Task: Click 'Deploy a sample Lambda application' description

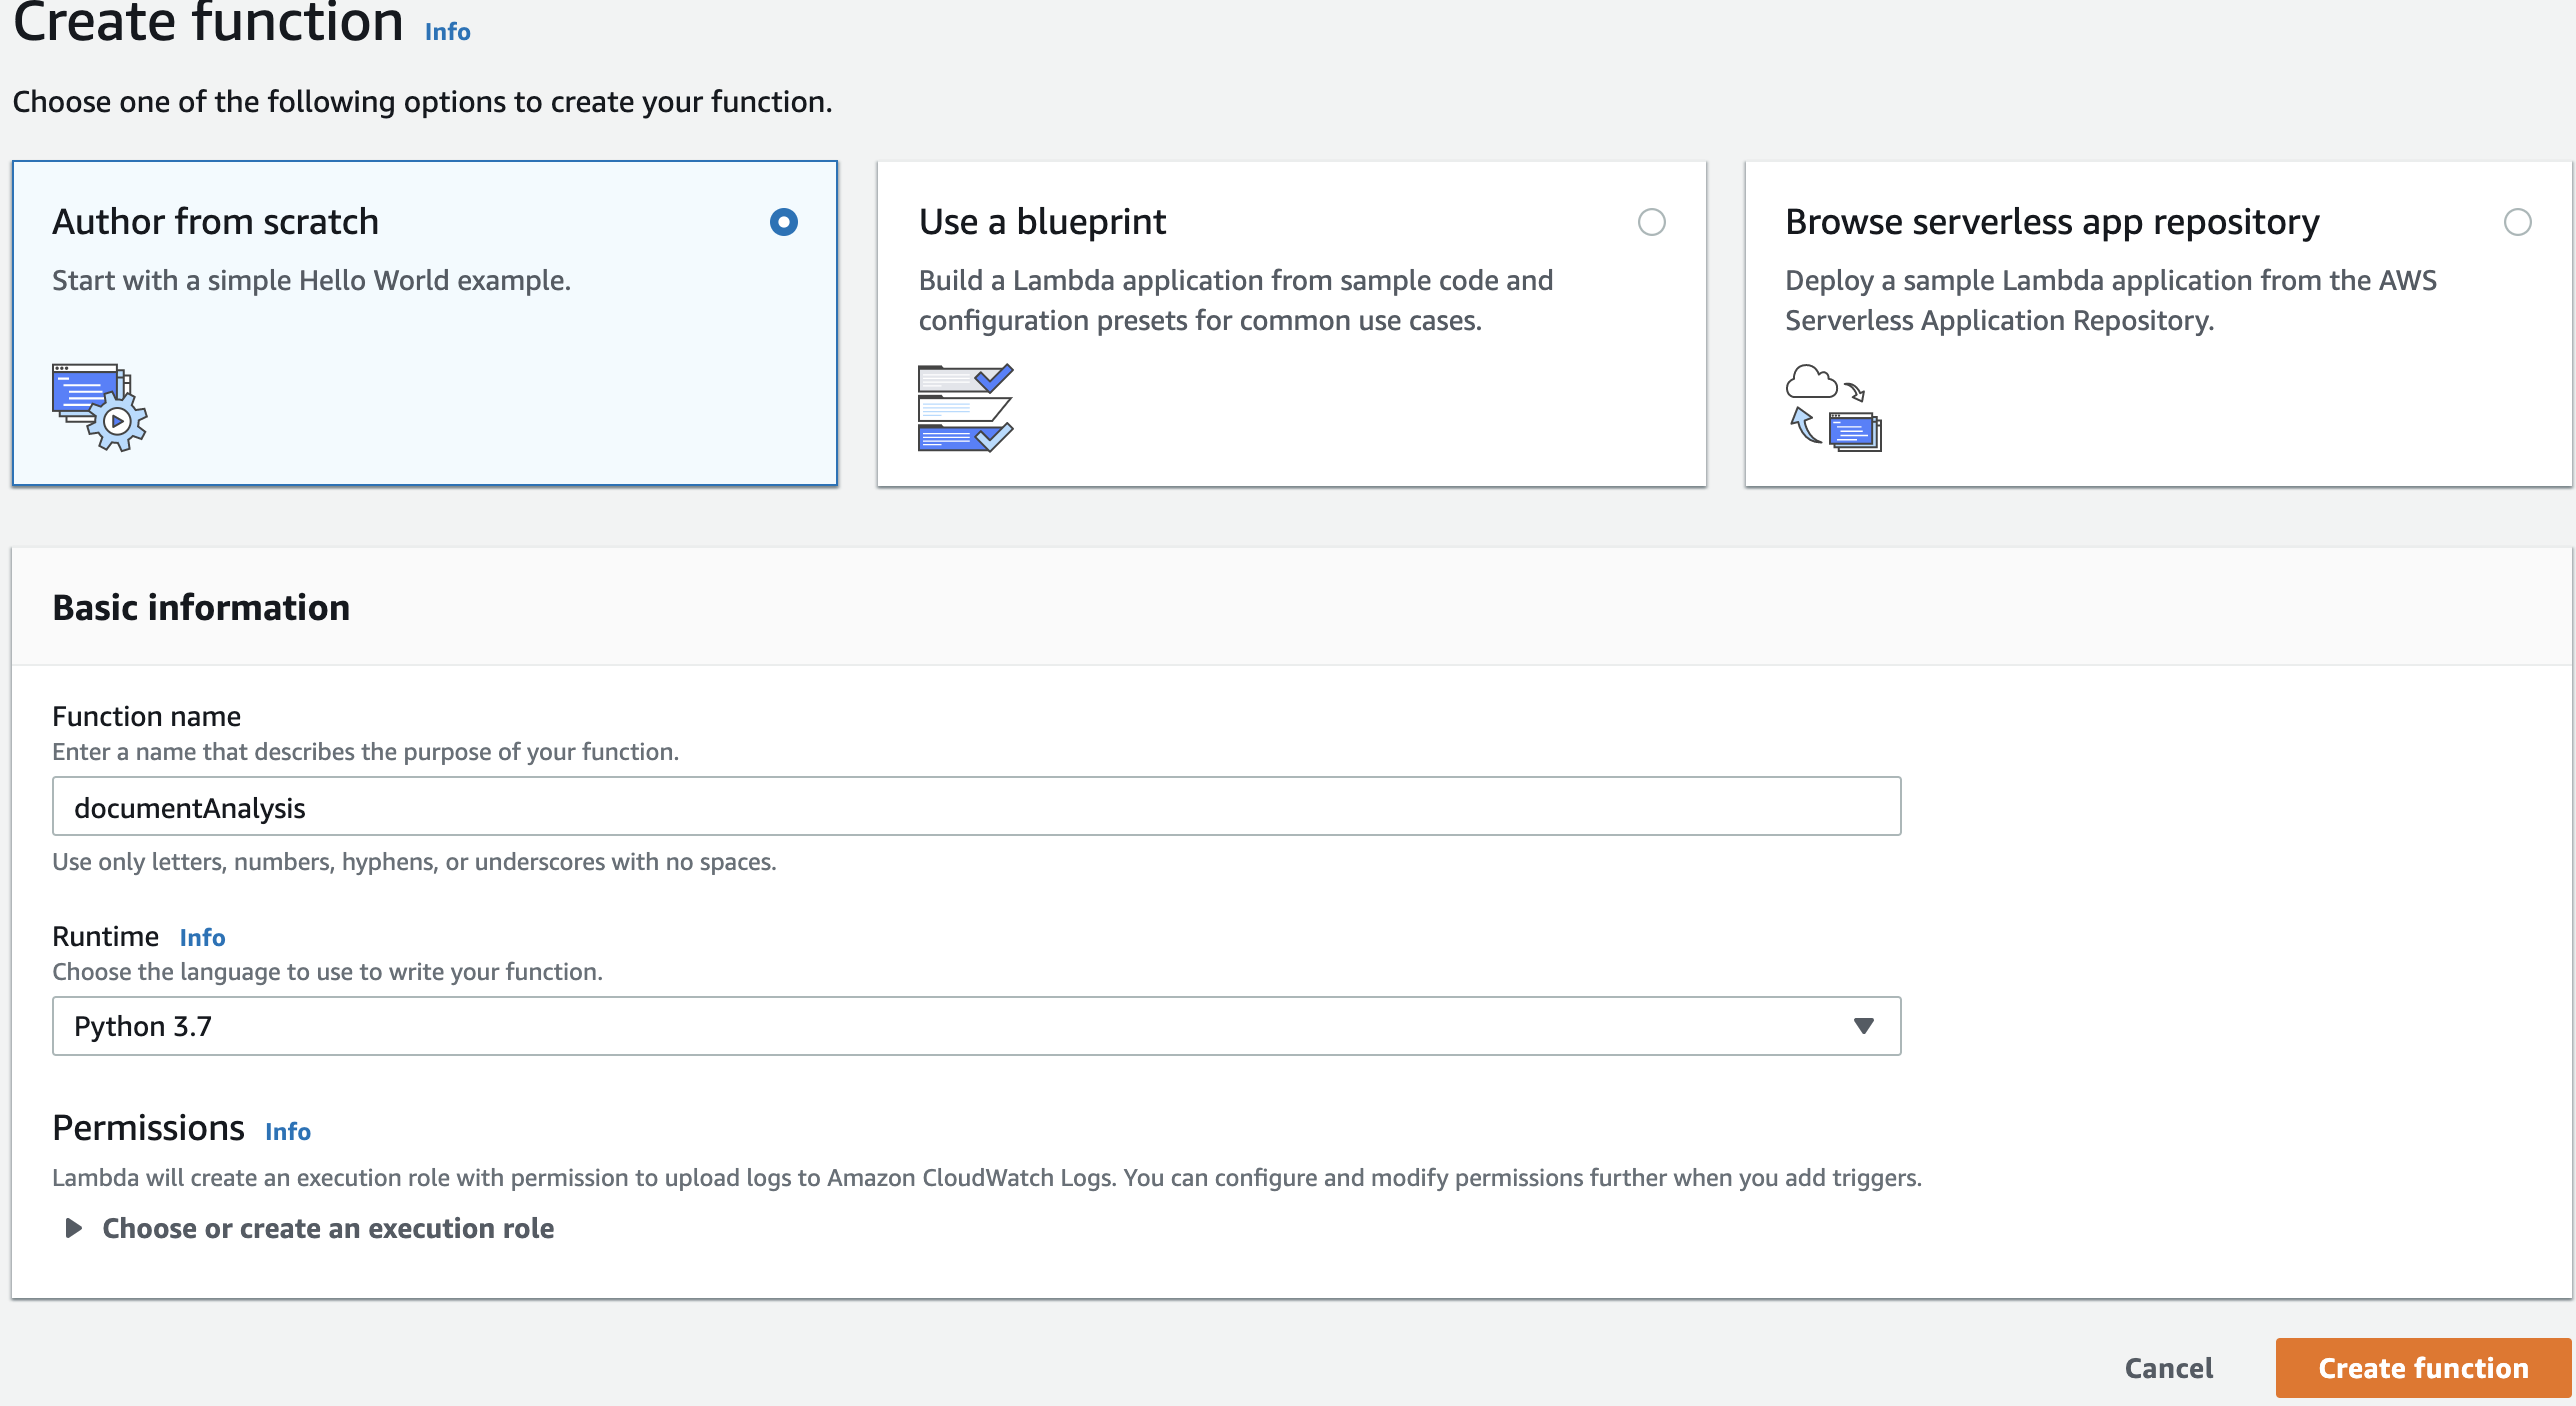Action: 2111,301
